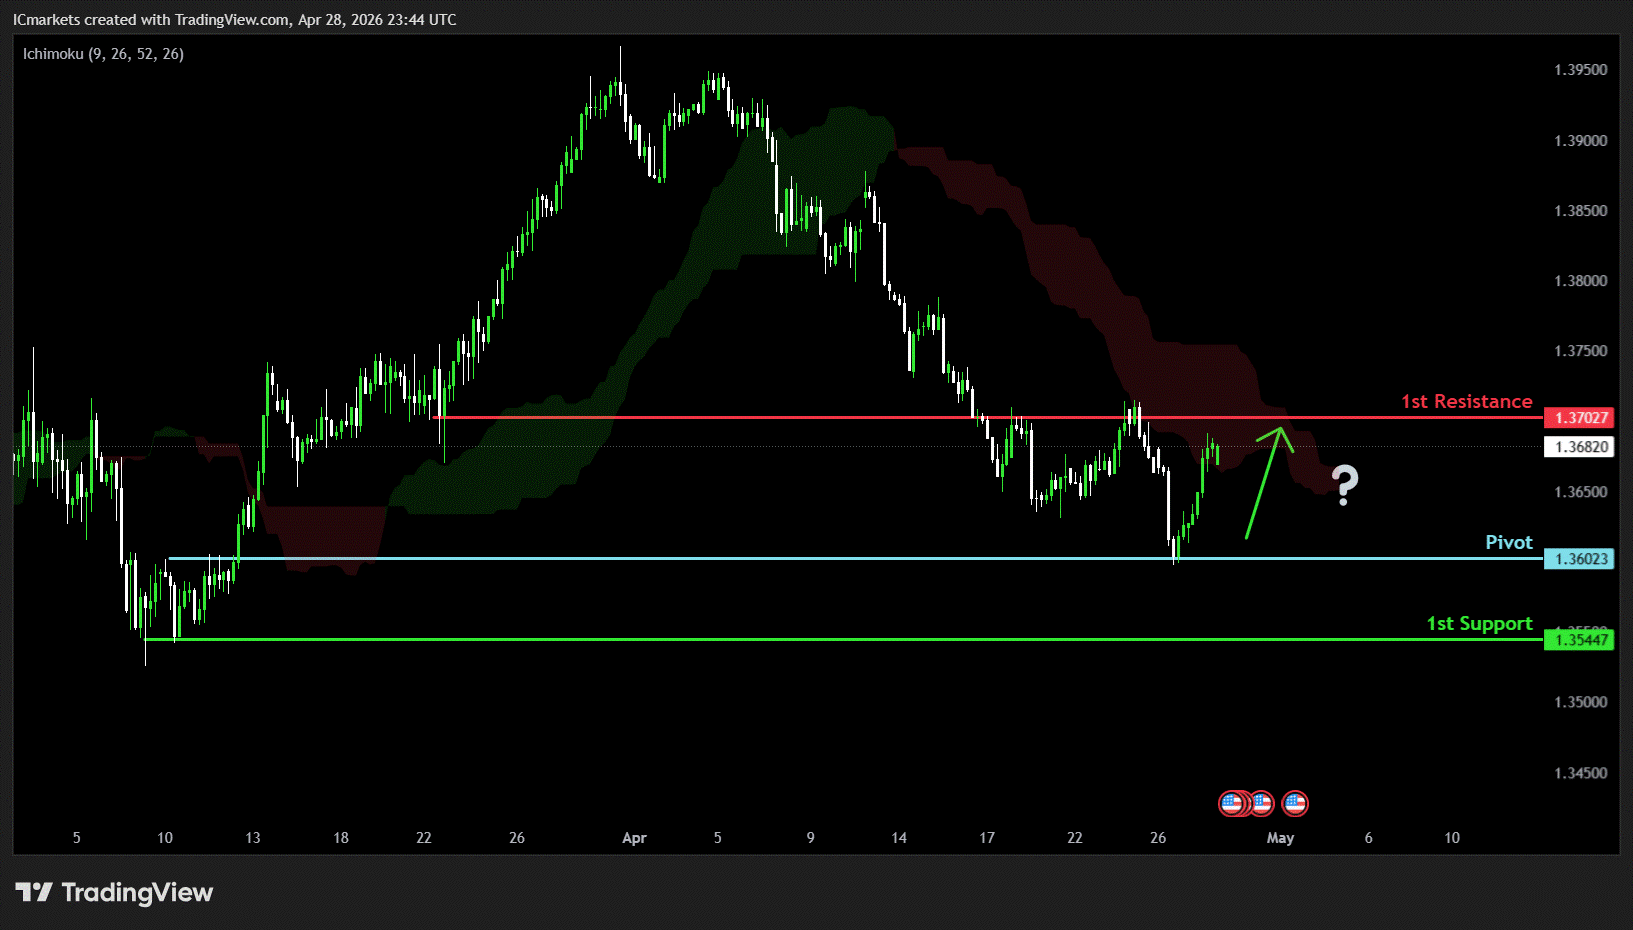Open the rightmost US event flag icon
This screenshot has height=930, width=1633.
pos(1295,803)
